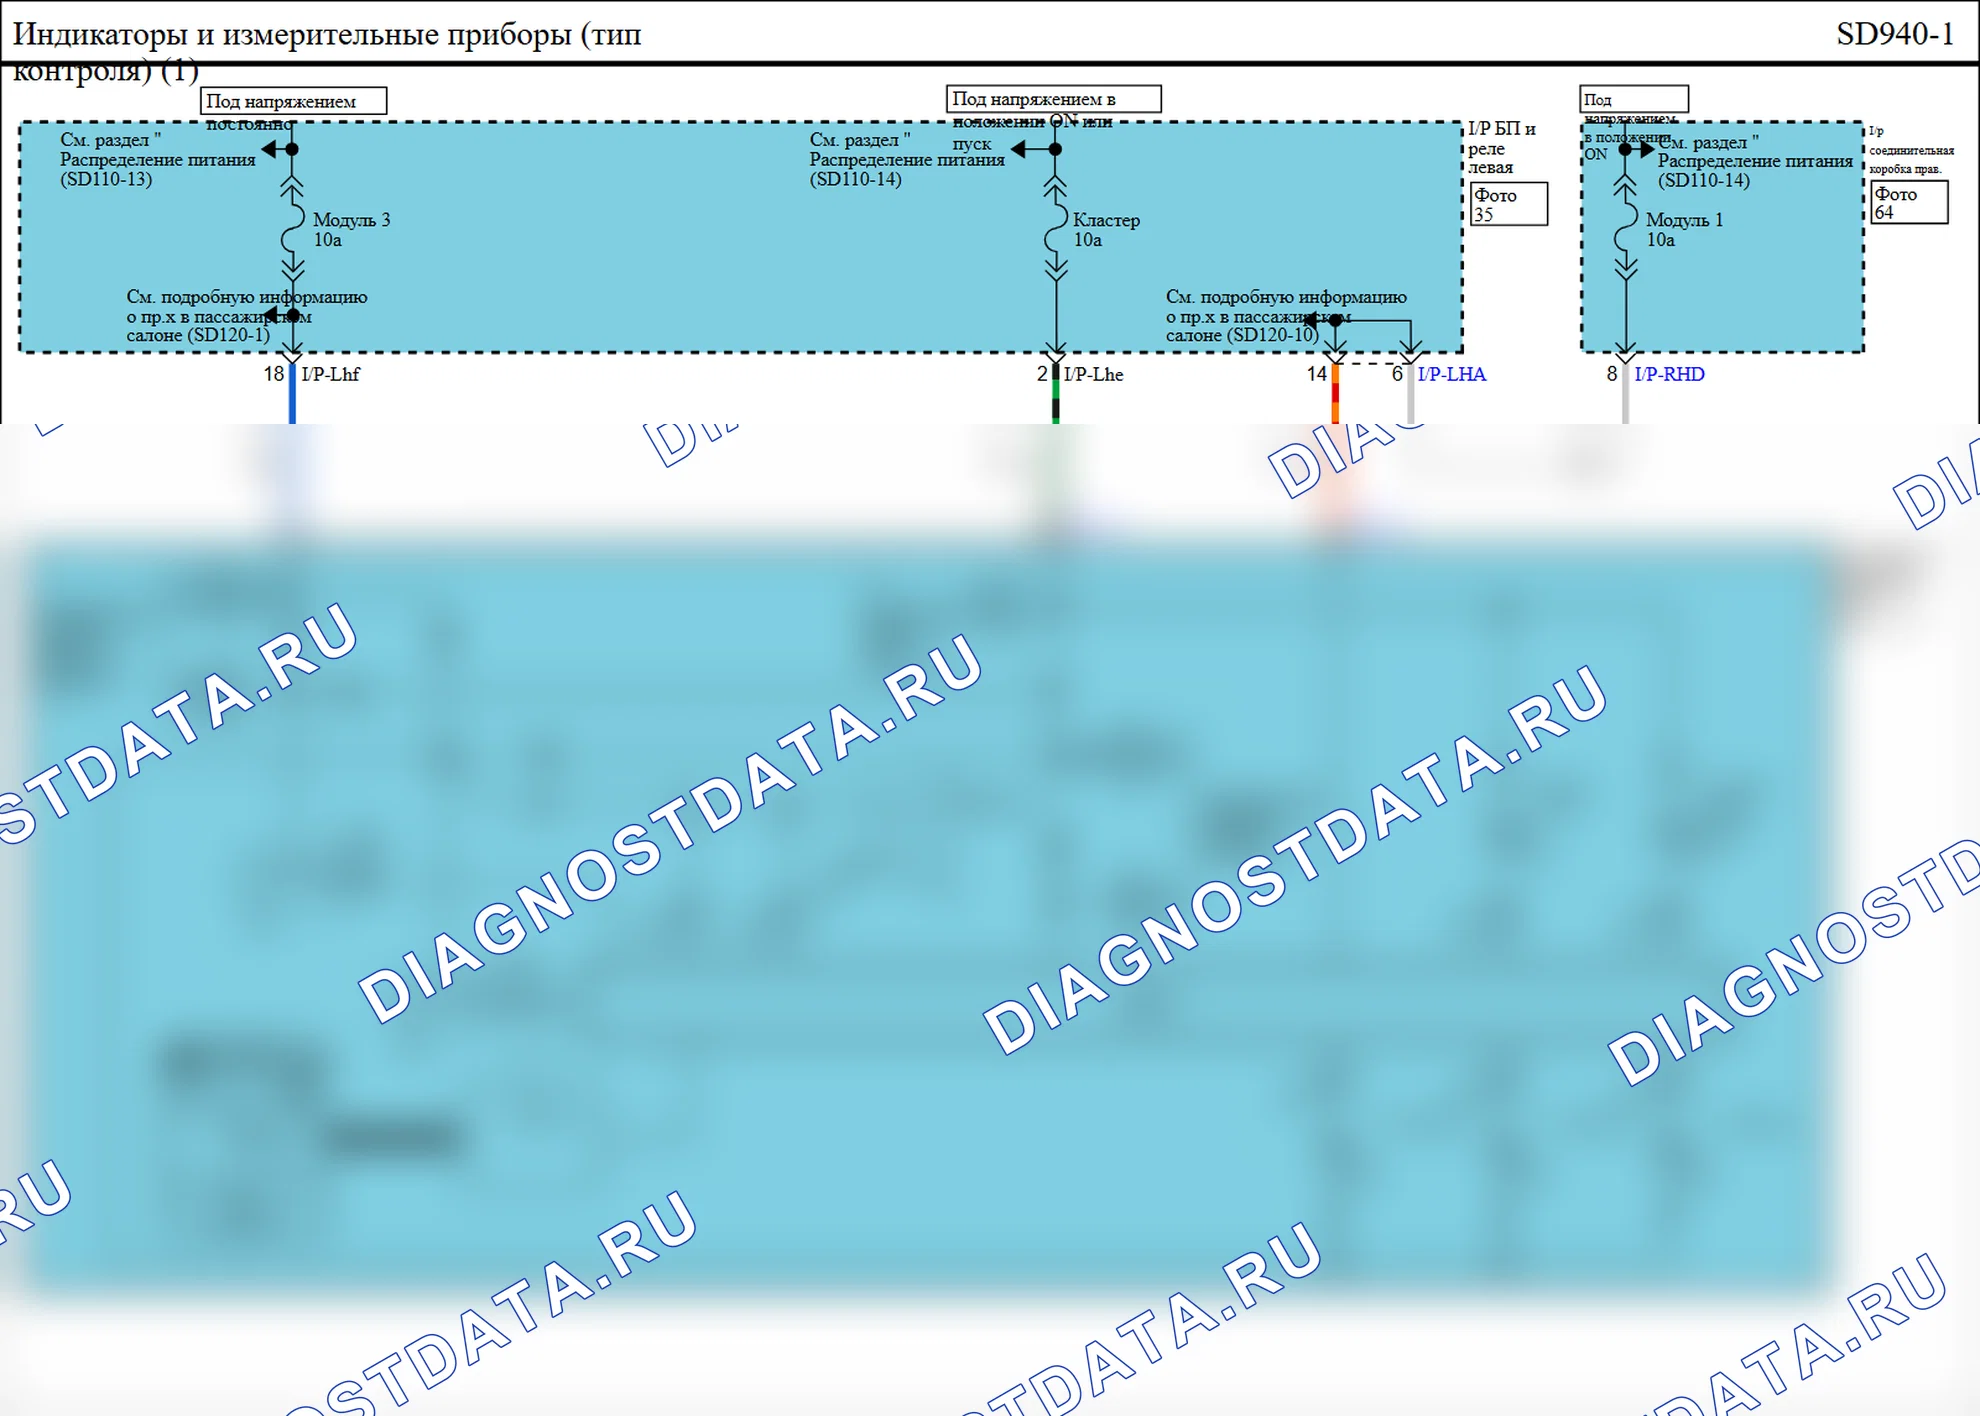Select the 'Под напряжением в положении ON или пуск' box
The image size is (1980, 1416).
coord(1053,99)
